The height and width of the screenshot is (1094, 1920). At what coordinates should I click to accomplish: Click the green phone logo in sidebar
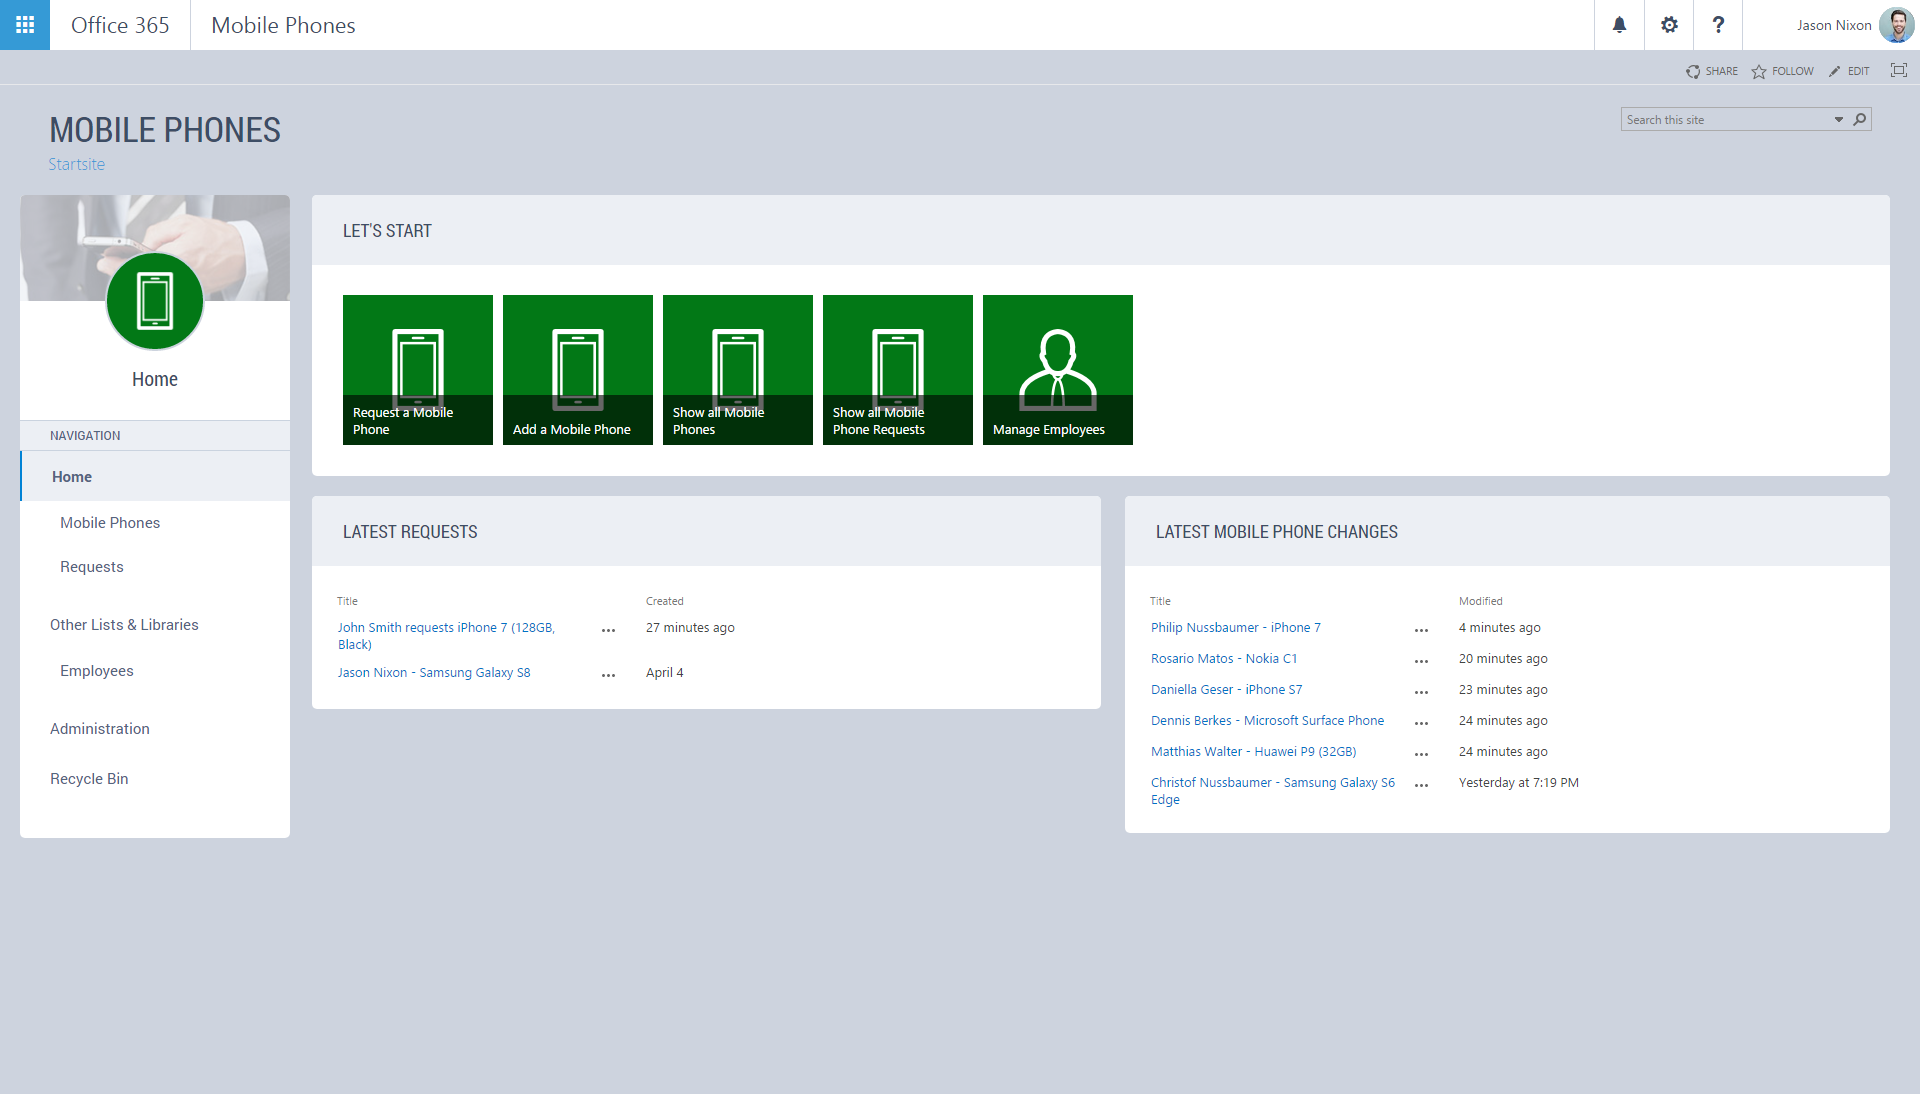(x=155, y=301)
